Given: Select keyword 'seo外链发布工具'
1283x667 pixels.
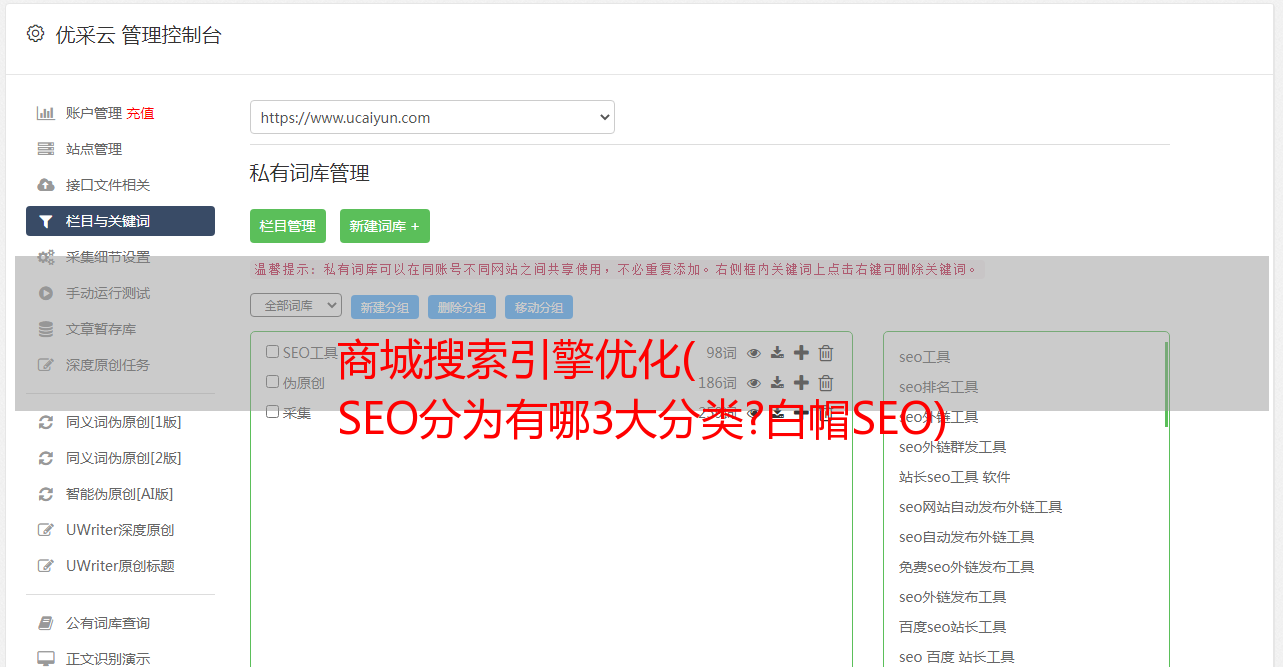Looking at the screenshot, I should (953, 597).
